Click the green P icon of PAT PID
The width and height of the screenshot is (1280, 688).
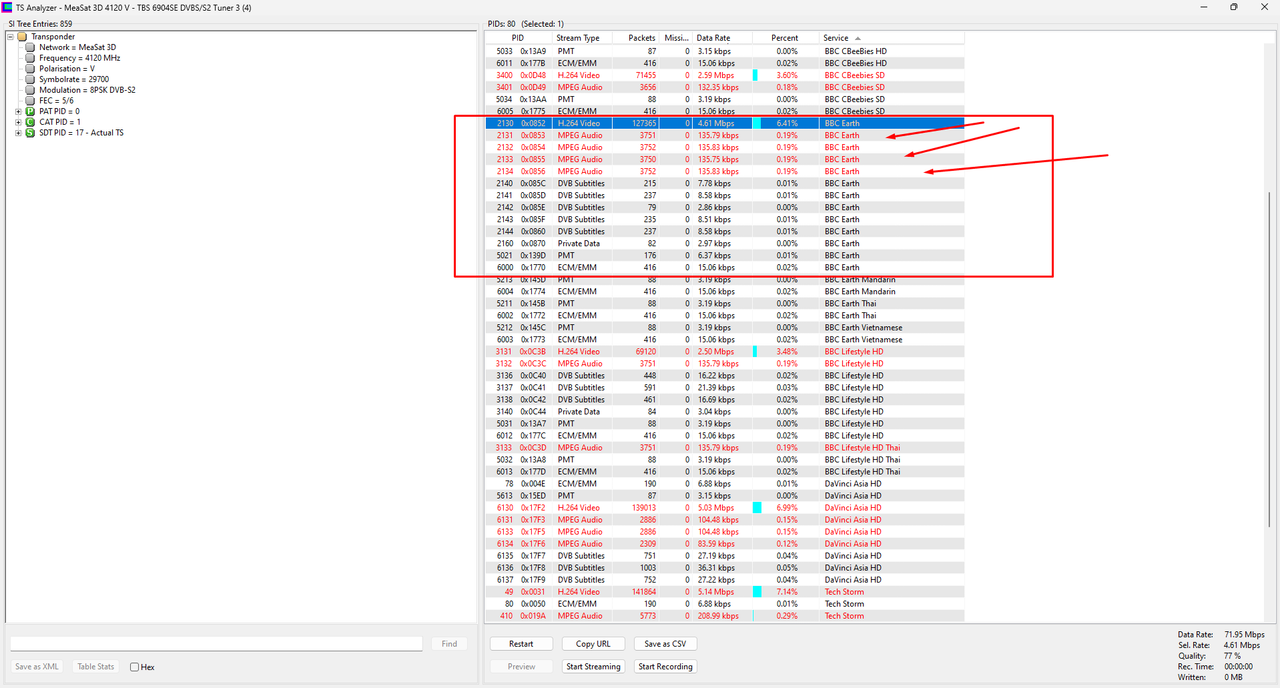30,111
